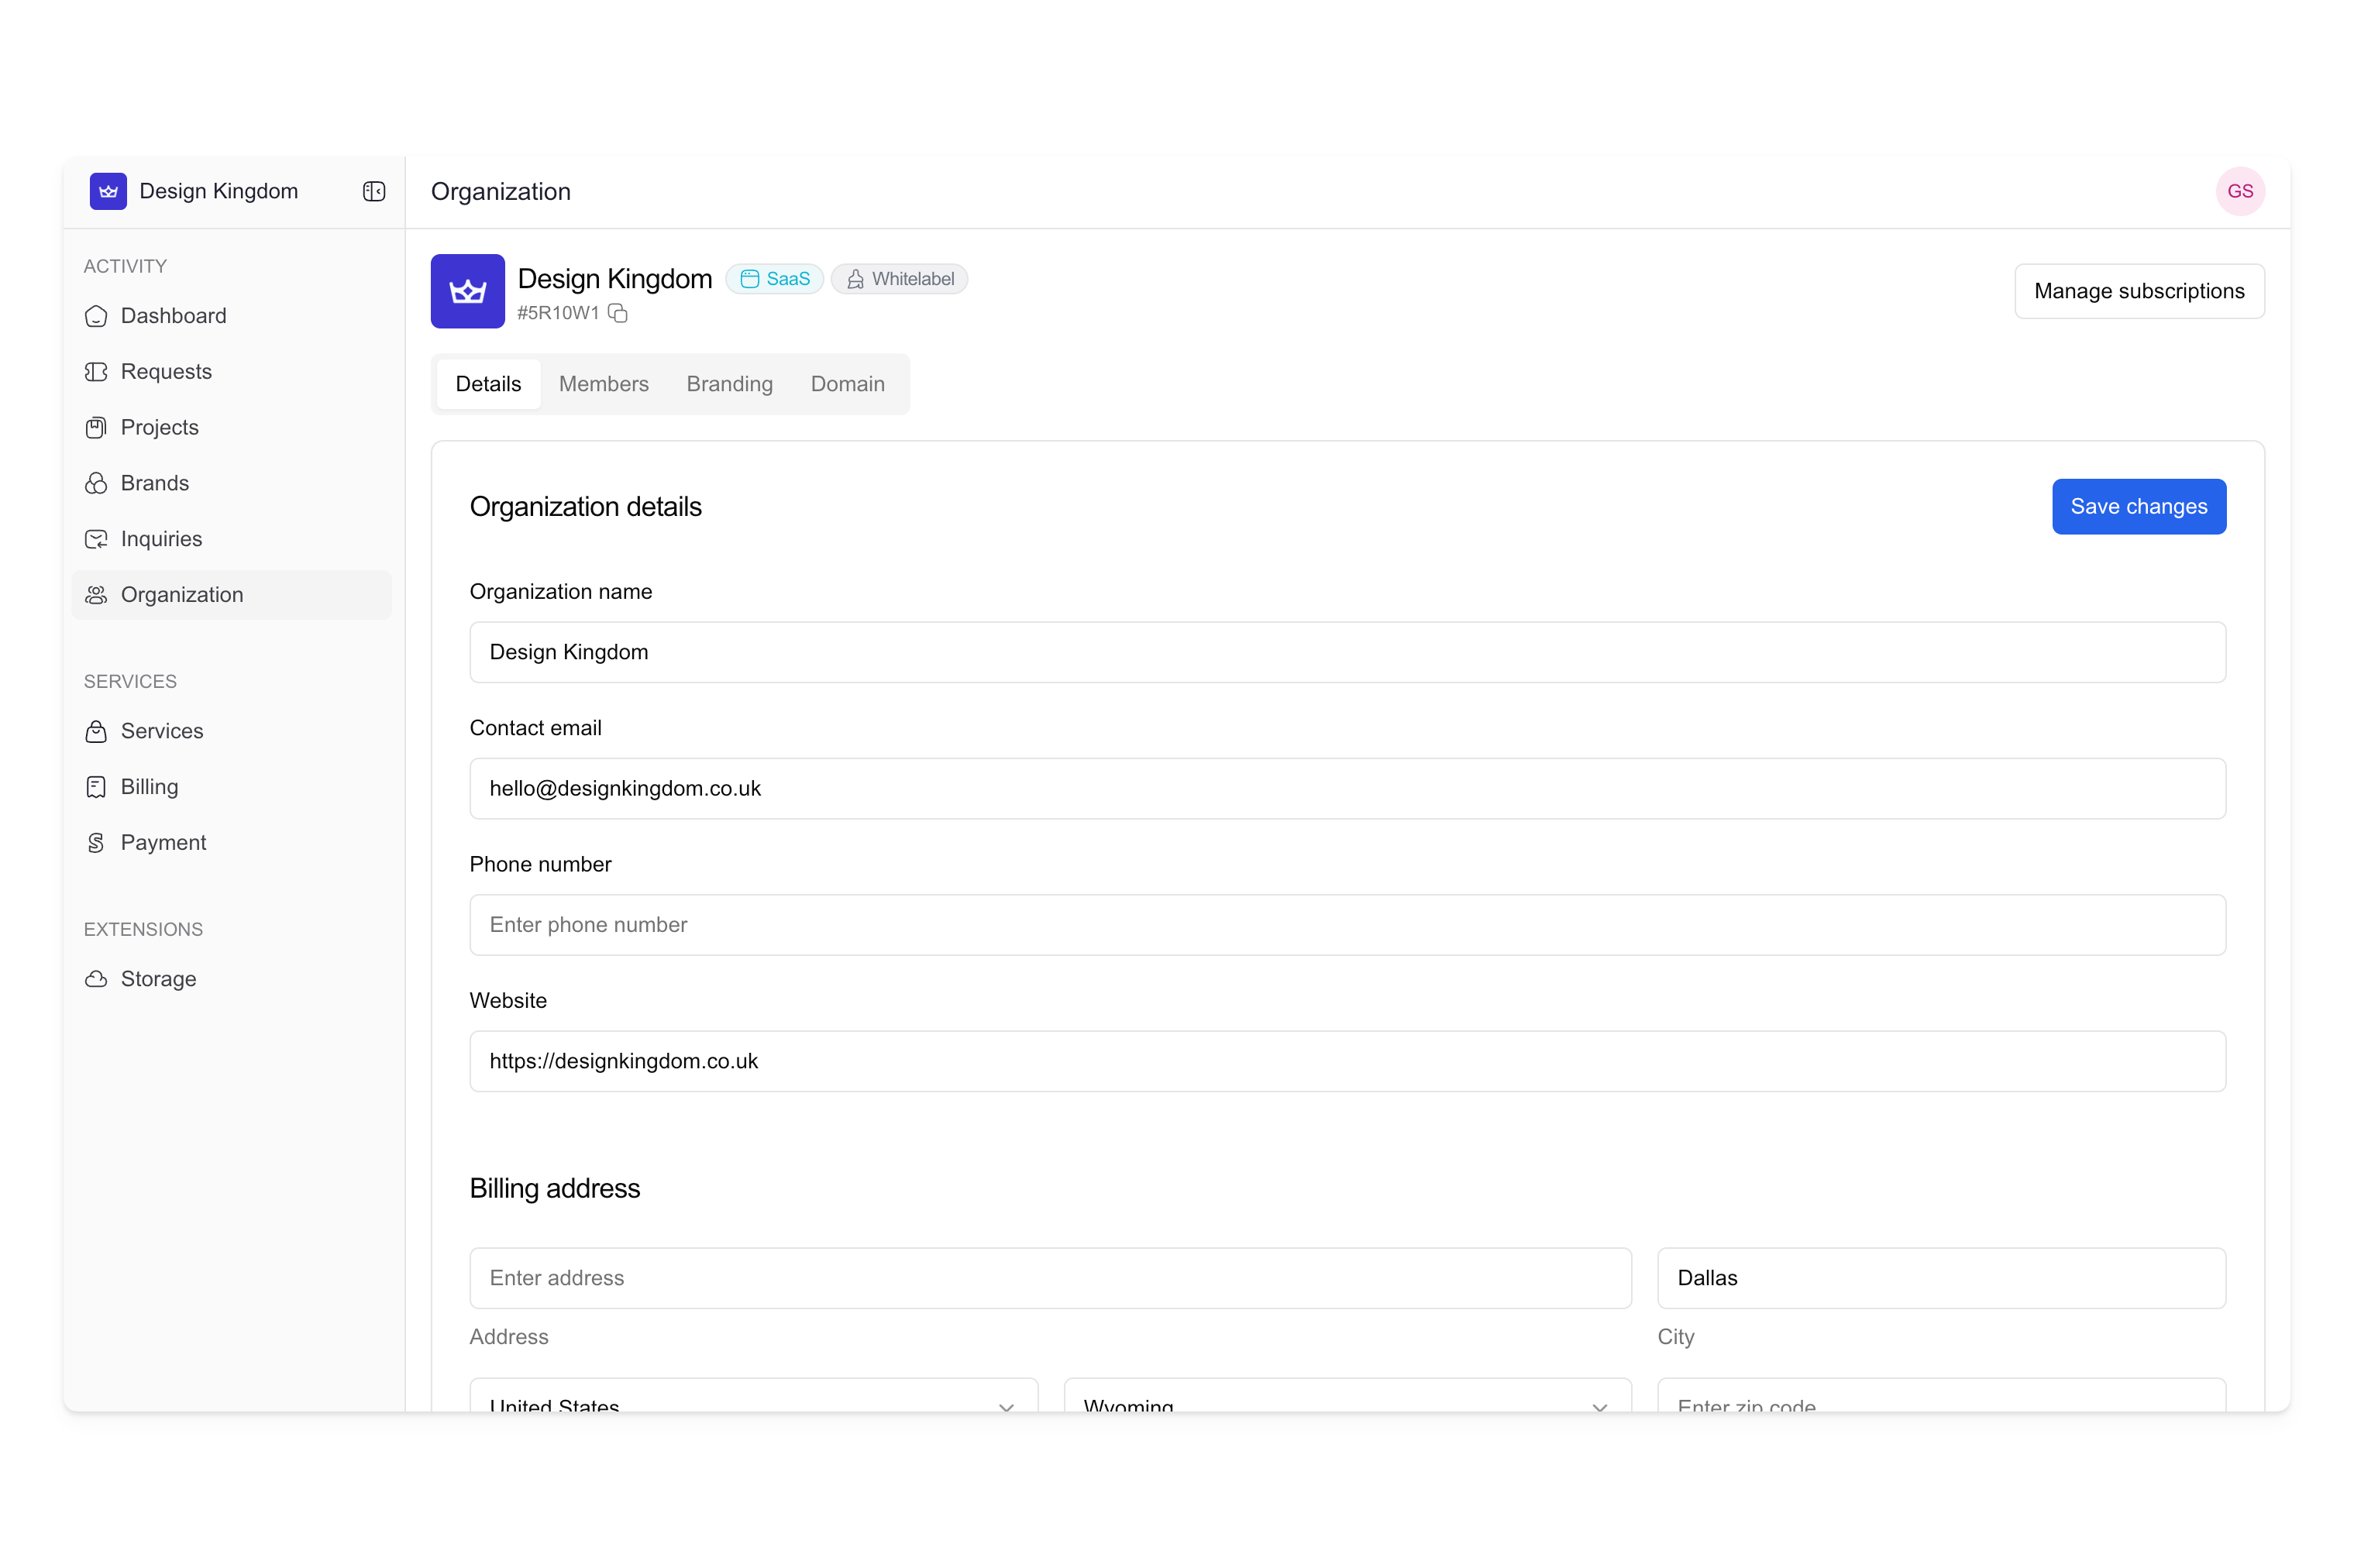Image resolution: width=2354 pixels, height=1568 pixels.
Task: Switch to the Domain tab
Action: point(847,384)
